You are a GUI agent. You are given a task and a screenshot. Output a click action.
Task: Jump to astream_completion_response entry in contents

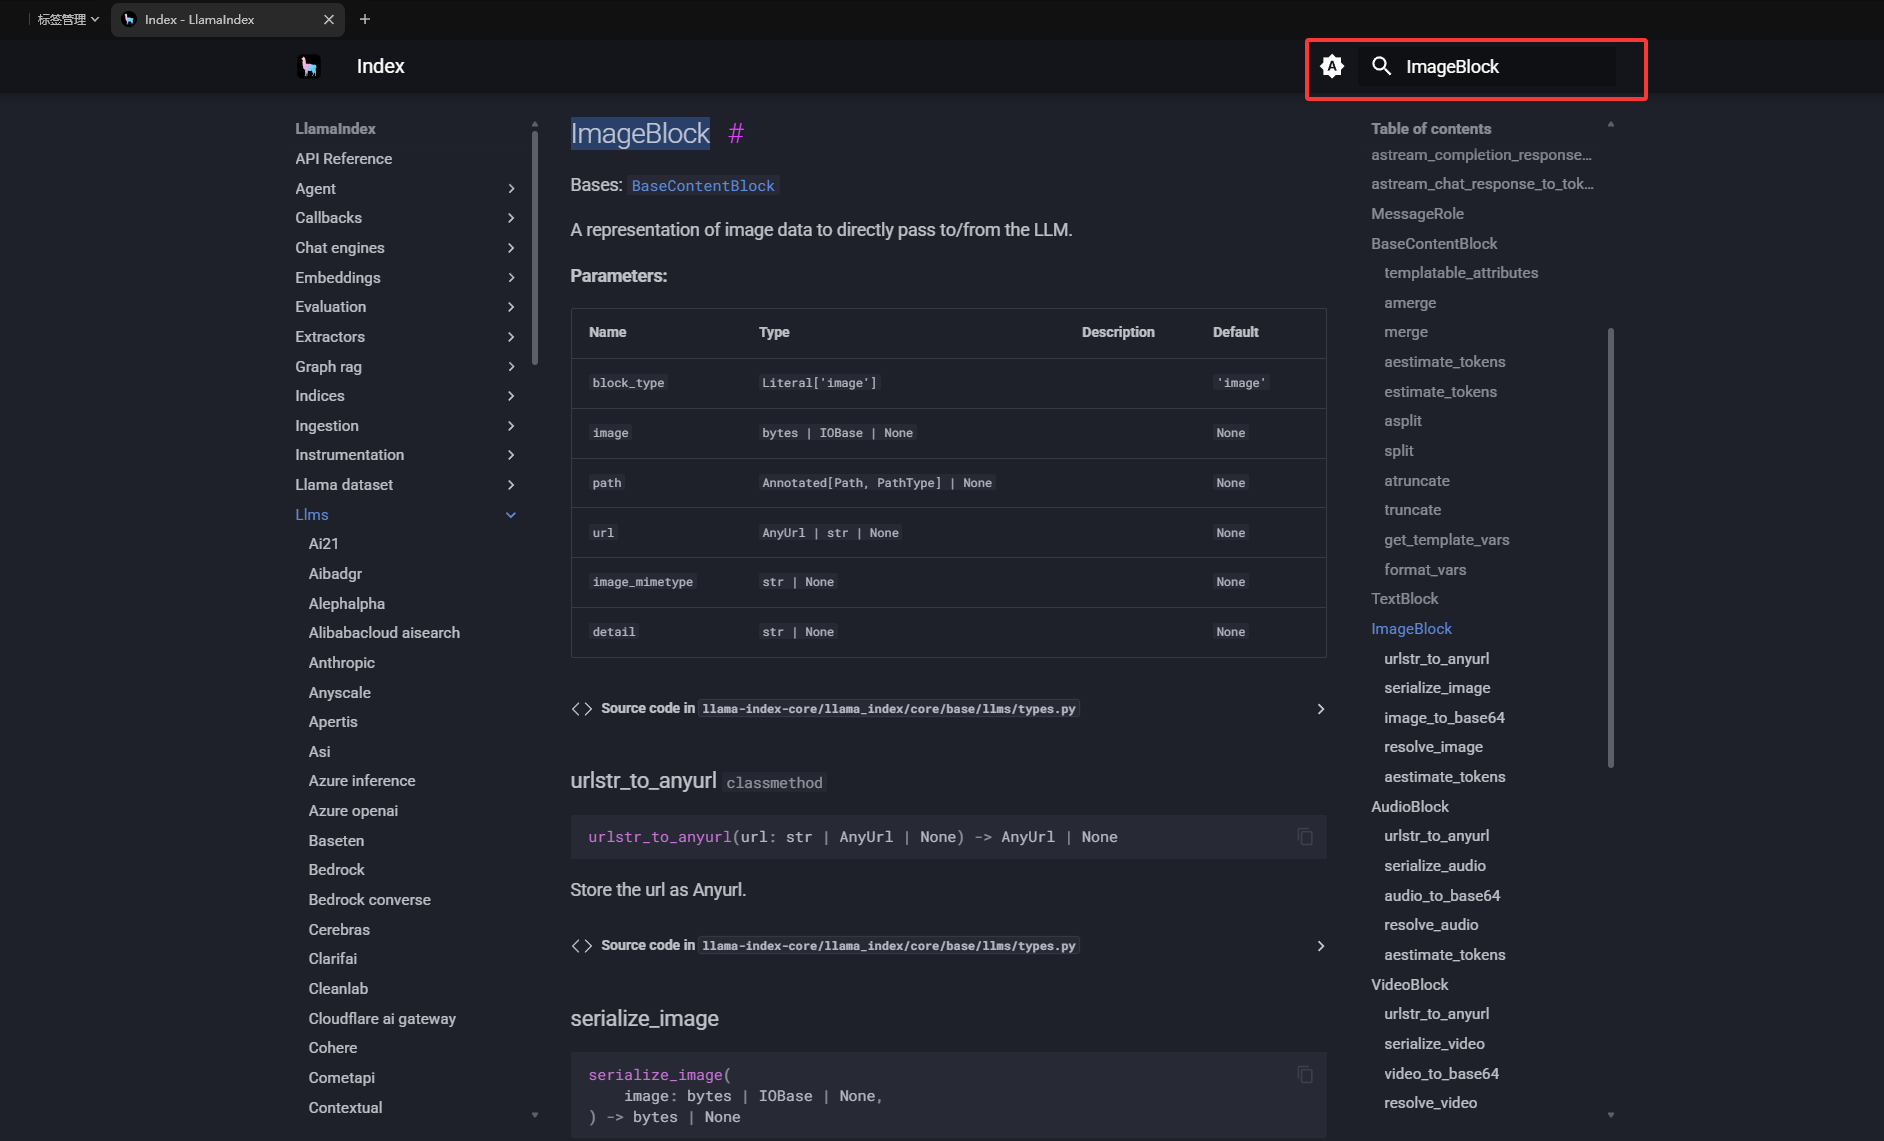[x=1481, y=155]
